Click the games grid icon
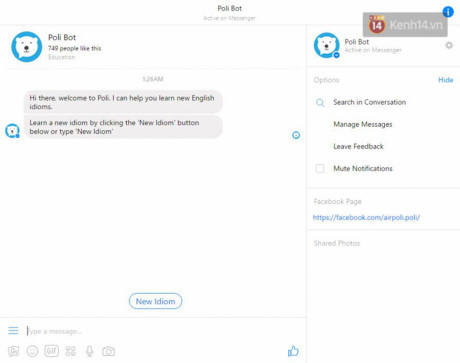460x363 pixels. pyautogui.click(x=71, y=351)
